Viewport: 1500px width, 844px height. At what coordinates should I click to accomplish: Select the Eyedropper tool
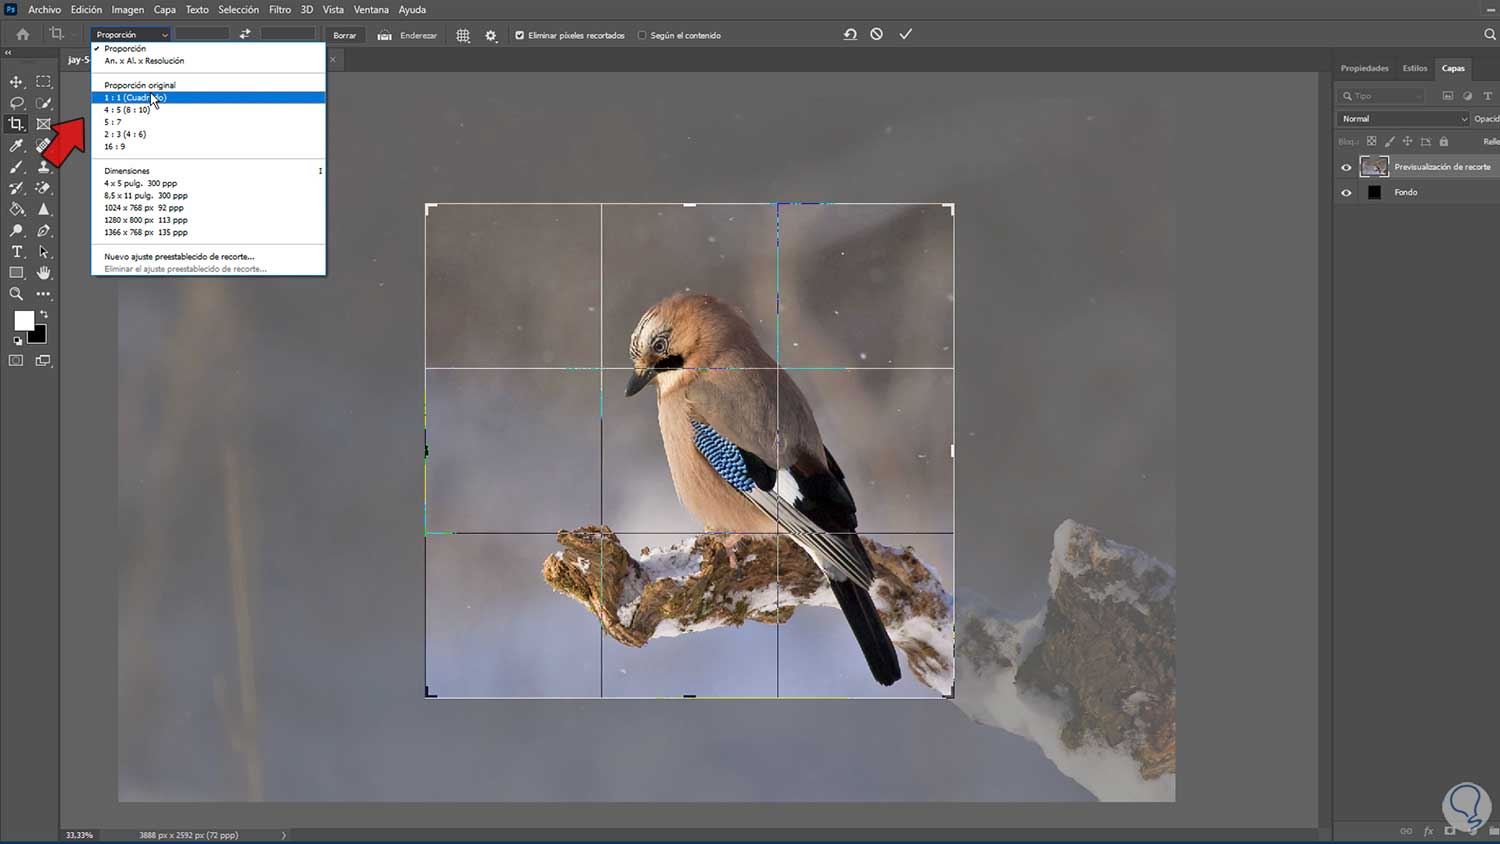coord(16,146)
